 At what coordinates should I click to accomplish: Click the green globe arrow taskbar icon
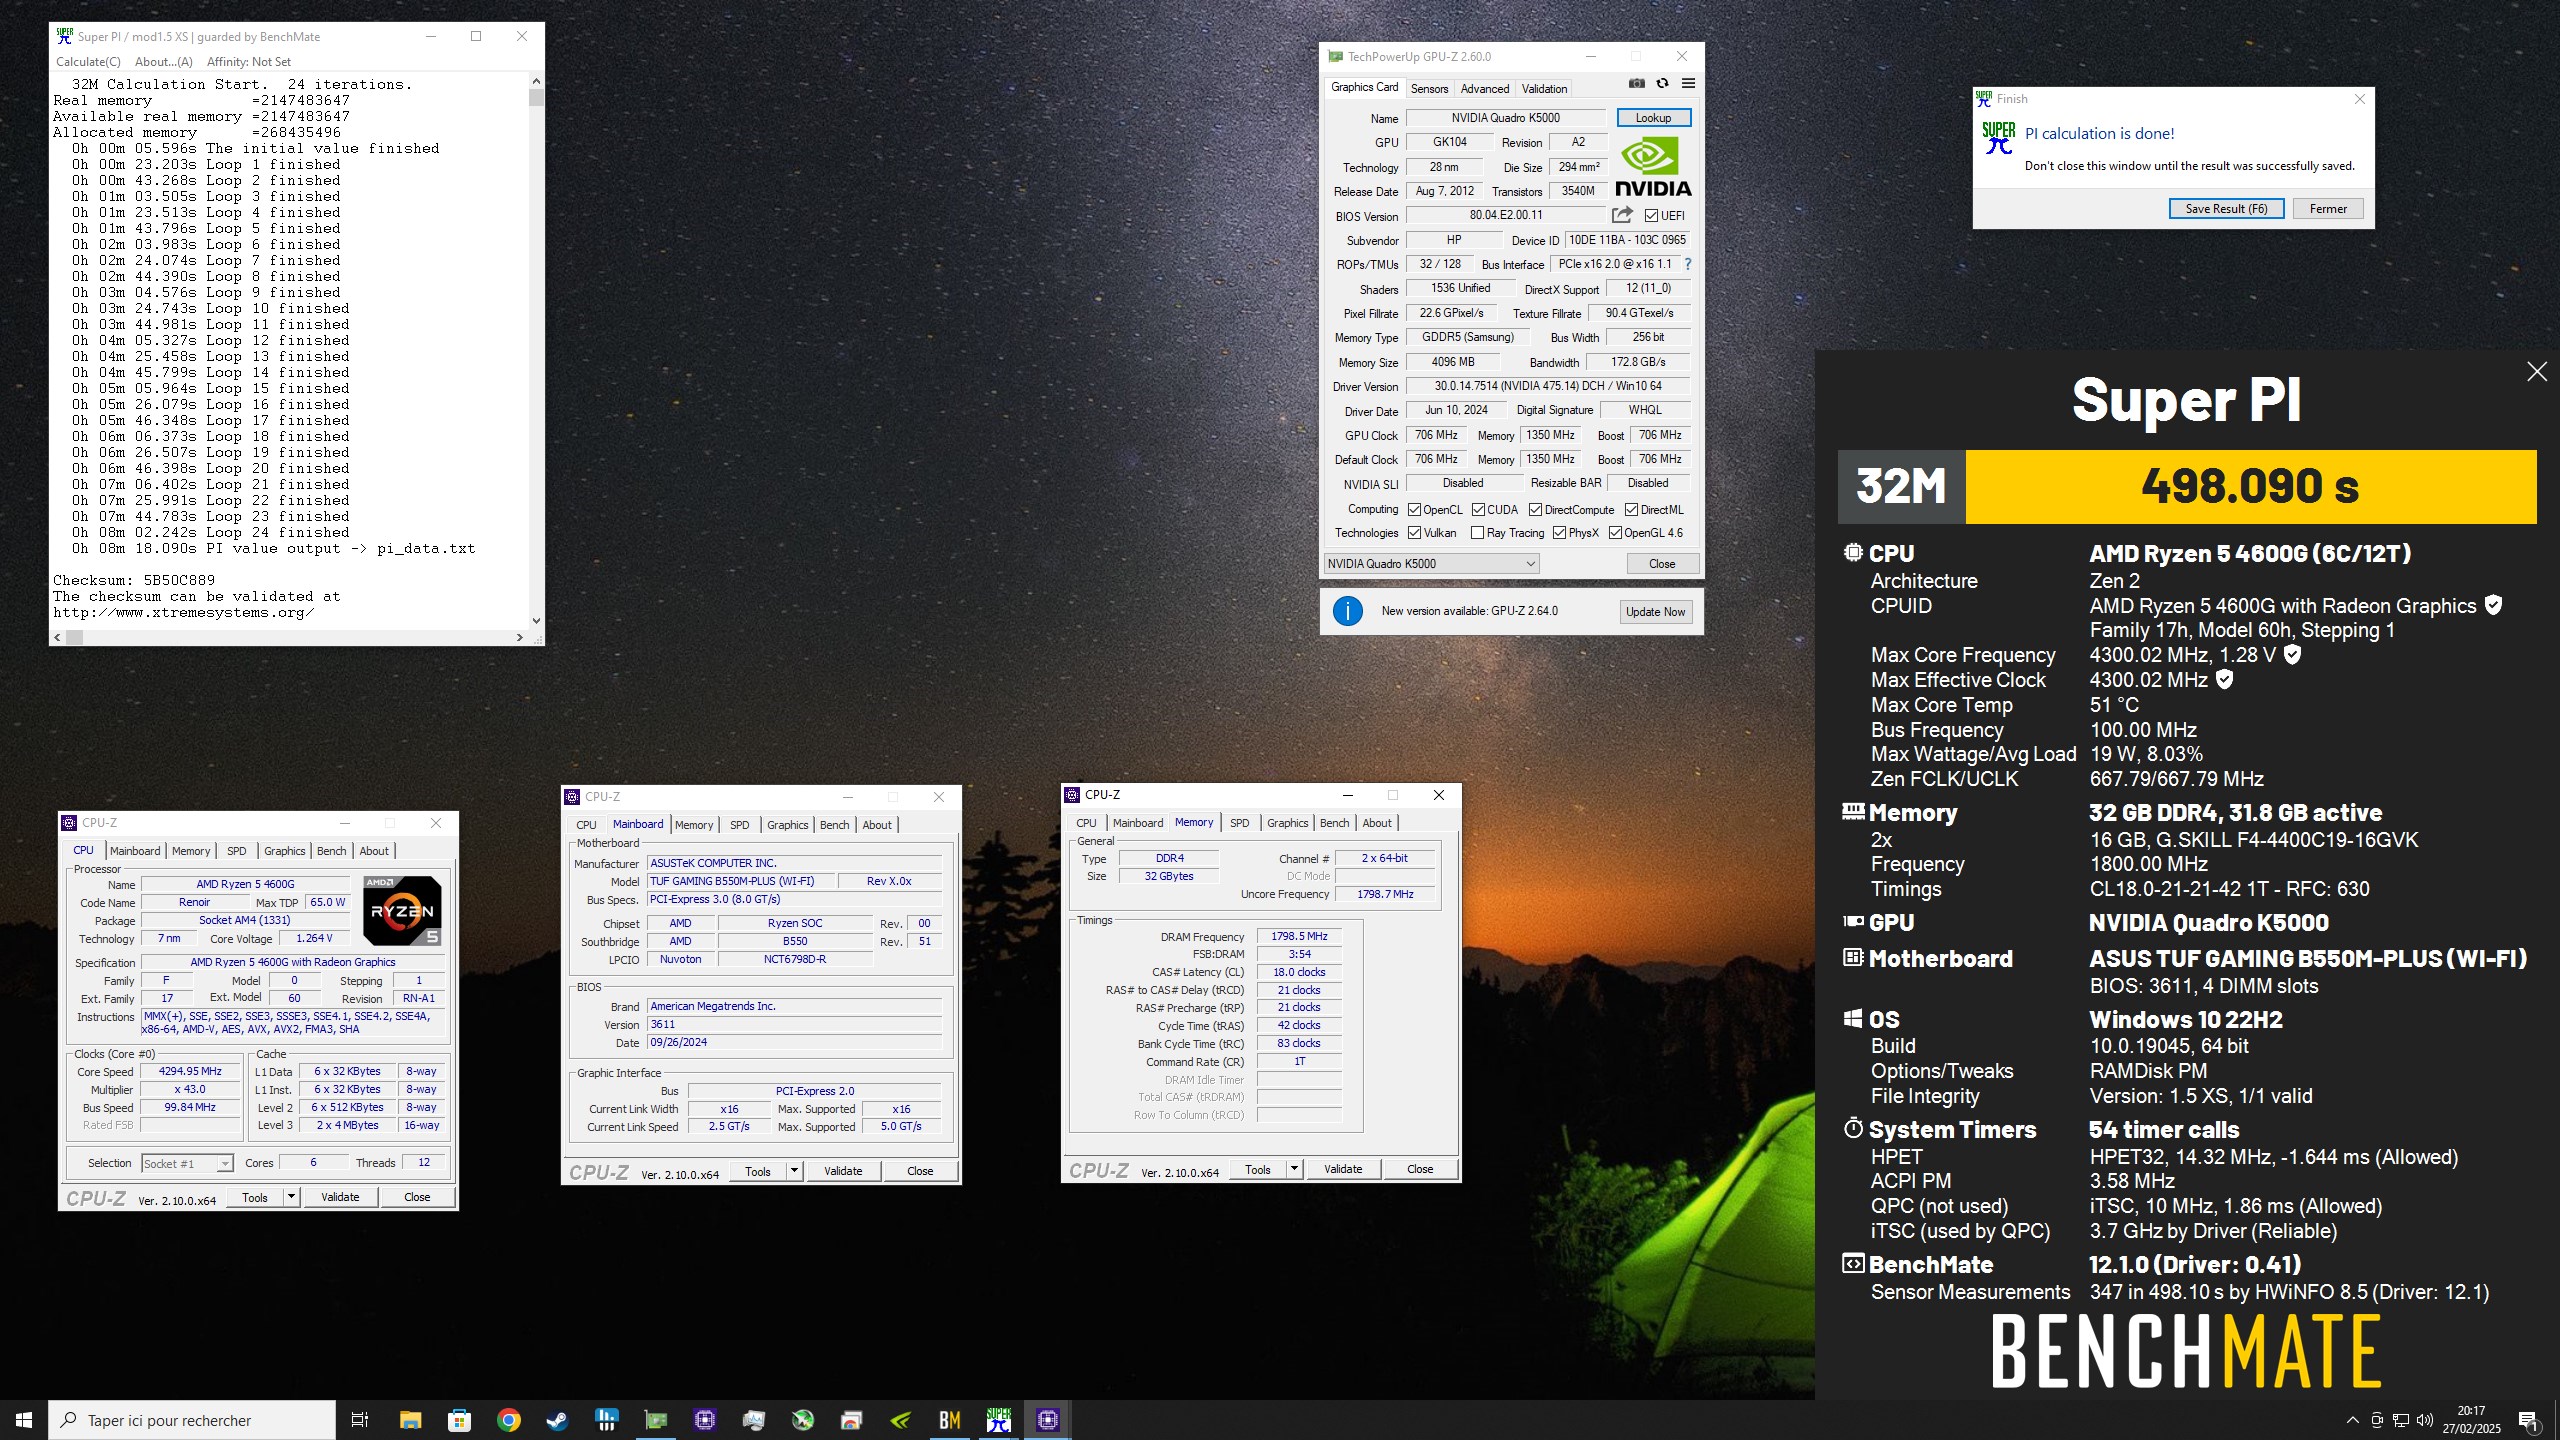(802, 1420)
